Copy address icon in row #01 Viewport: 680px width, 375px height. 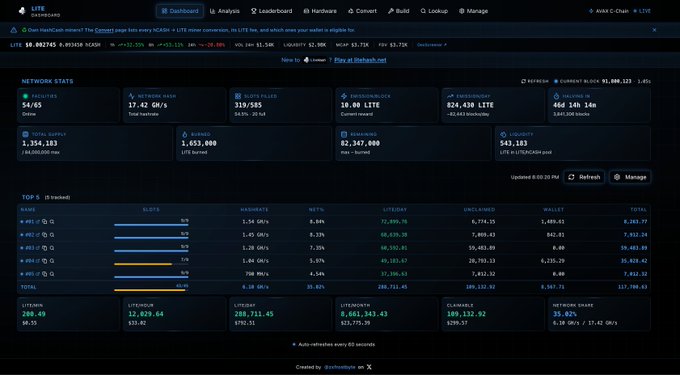pyautogui.click(x=45, y=222)
